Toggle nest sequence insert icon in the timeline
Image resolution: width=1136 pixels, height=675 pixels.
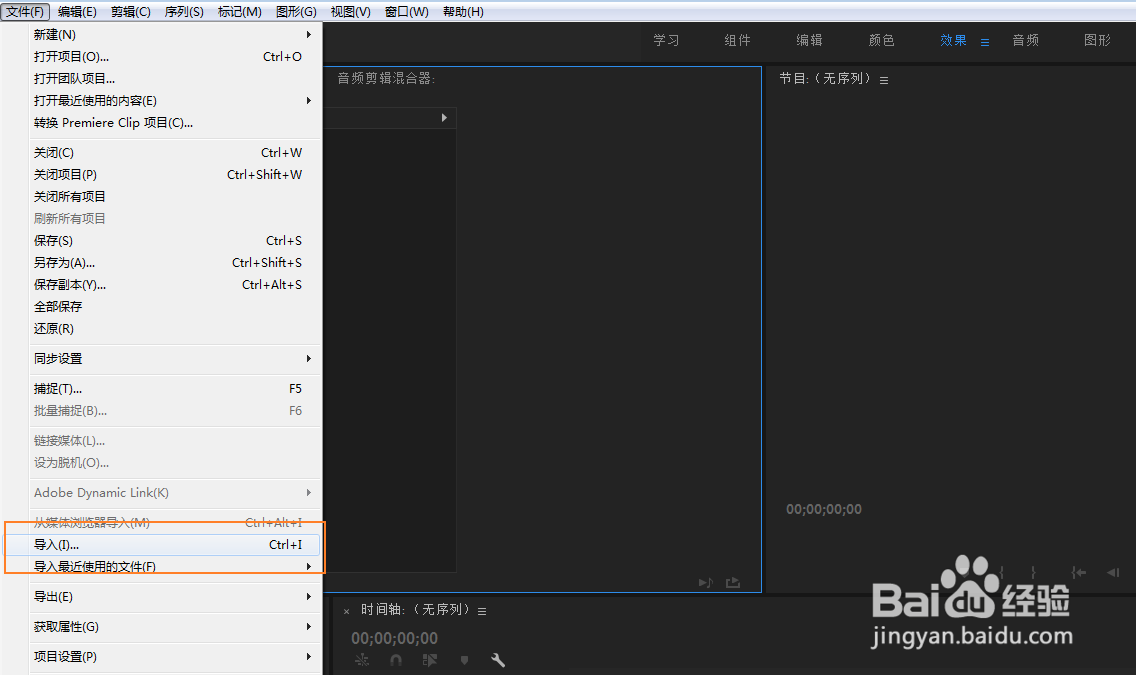pos(362,660)
